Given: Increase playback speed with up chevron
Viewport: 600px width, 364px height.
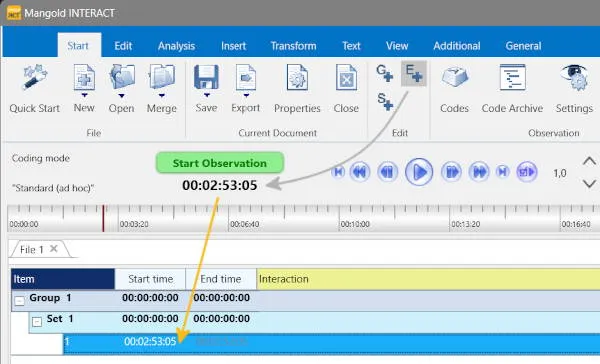Looking at the screenshot, I should point(589,161).
